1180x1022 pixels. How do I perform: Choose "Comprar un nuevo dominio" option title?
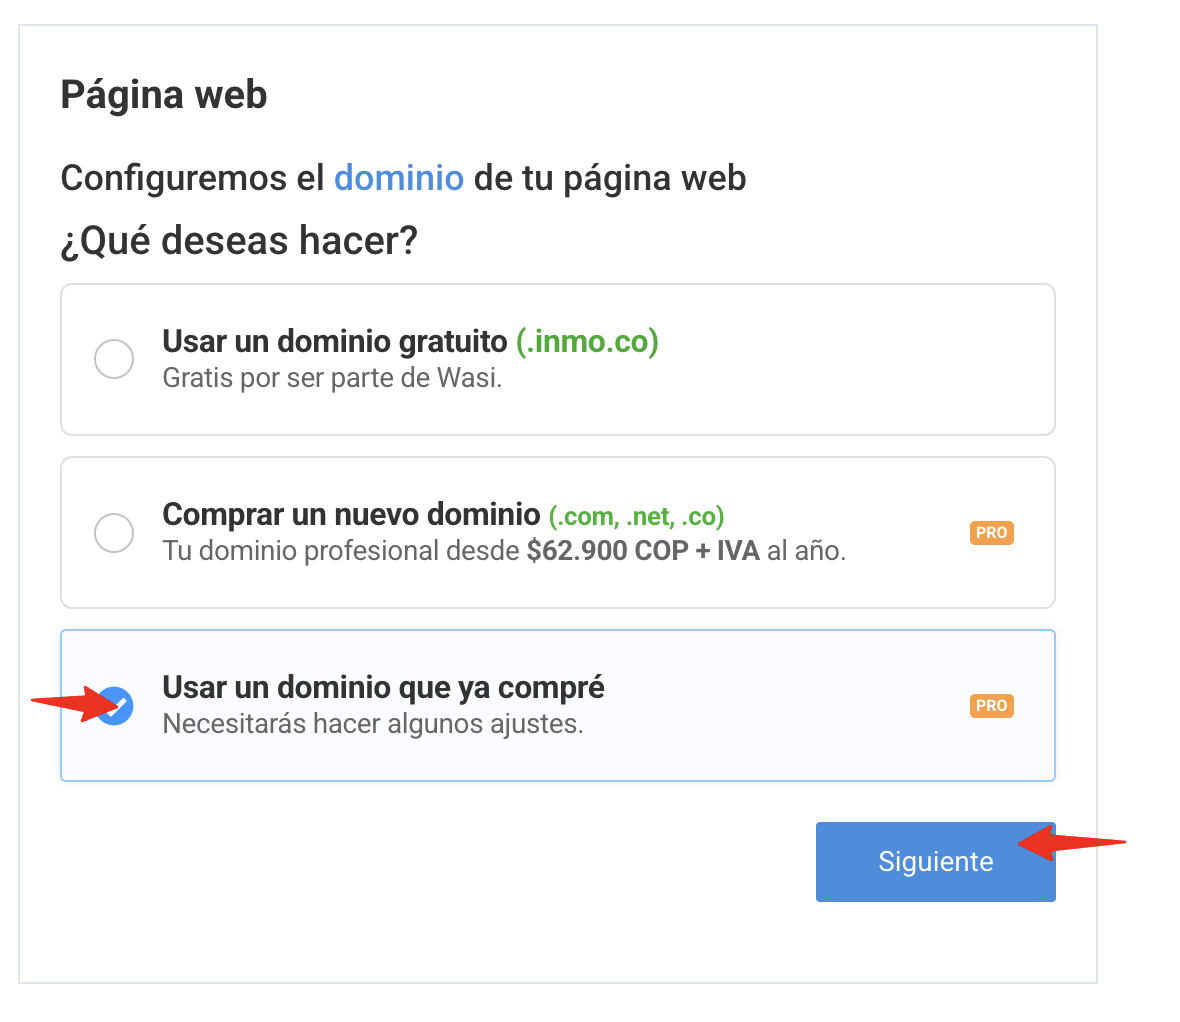coord(351,515)
